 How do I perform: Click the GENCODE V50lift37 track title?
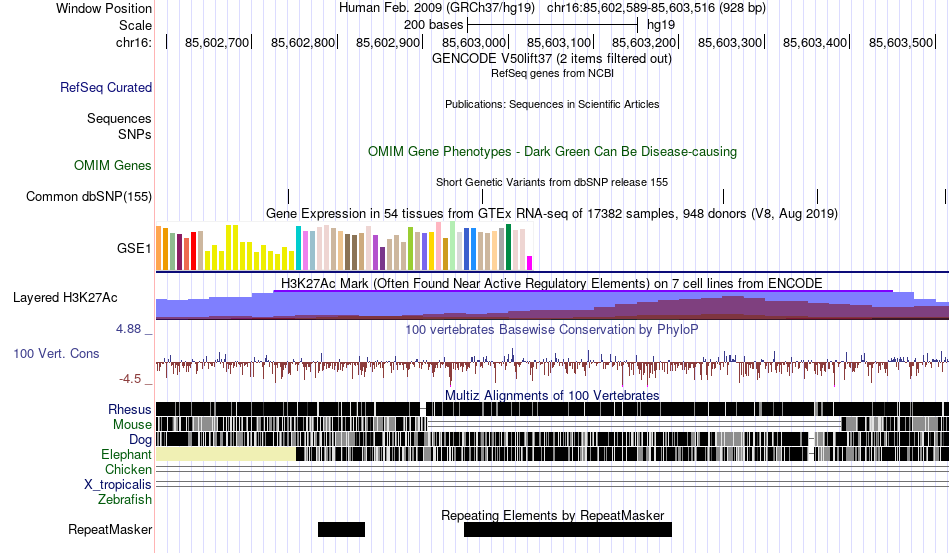tap(552, 59)
